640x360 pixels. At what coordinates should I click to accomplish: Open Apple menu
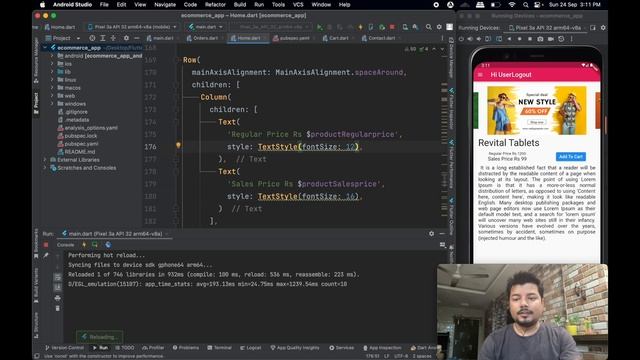42,5
